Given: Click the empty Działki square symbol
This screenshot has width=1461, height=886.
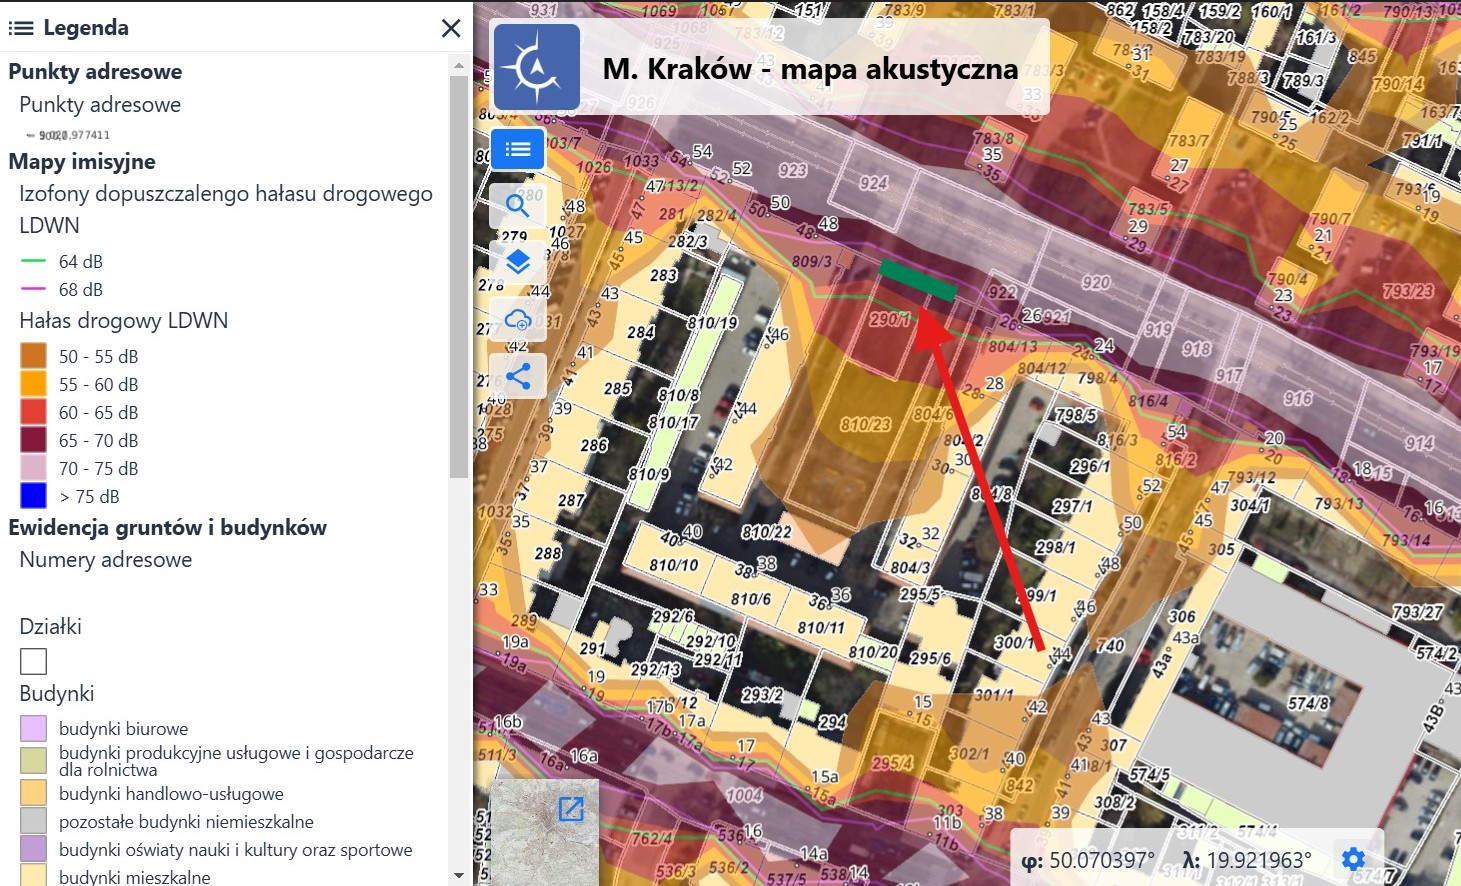Looking at the screenshot, I should tap(33, 661).
